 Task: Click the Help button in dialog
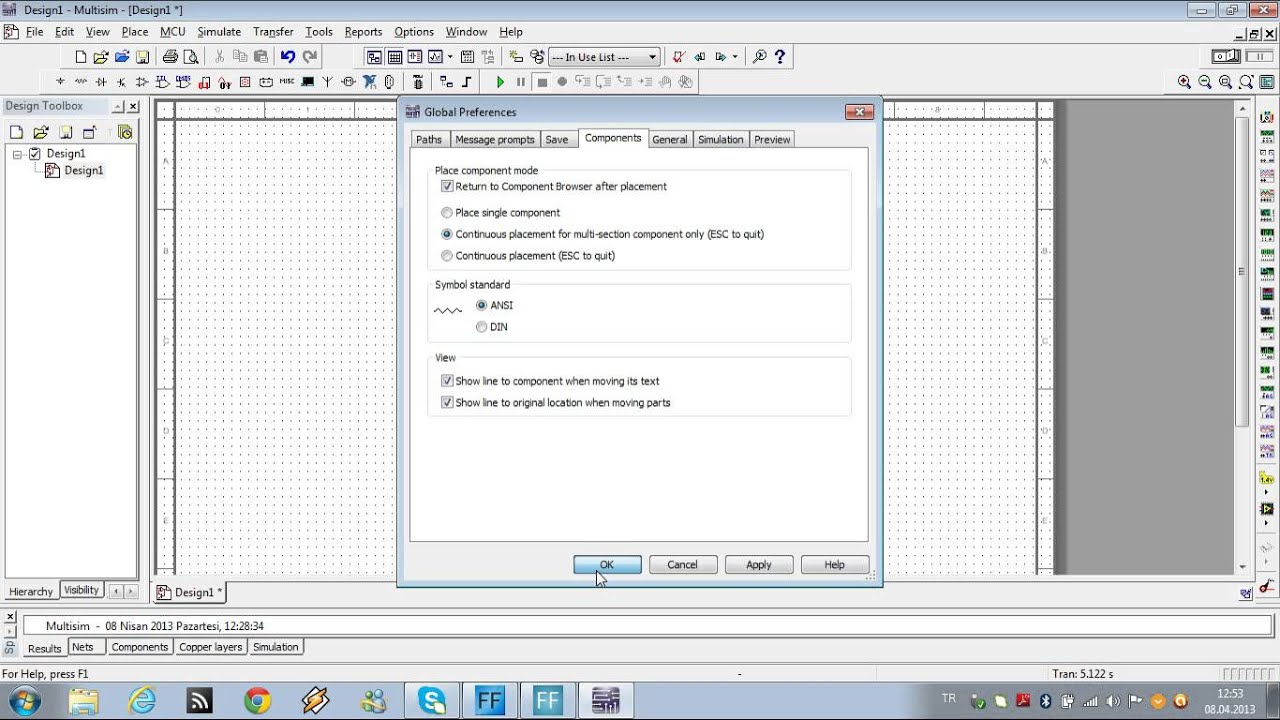(x=835, y=565)
